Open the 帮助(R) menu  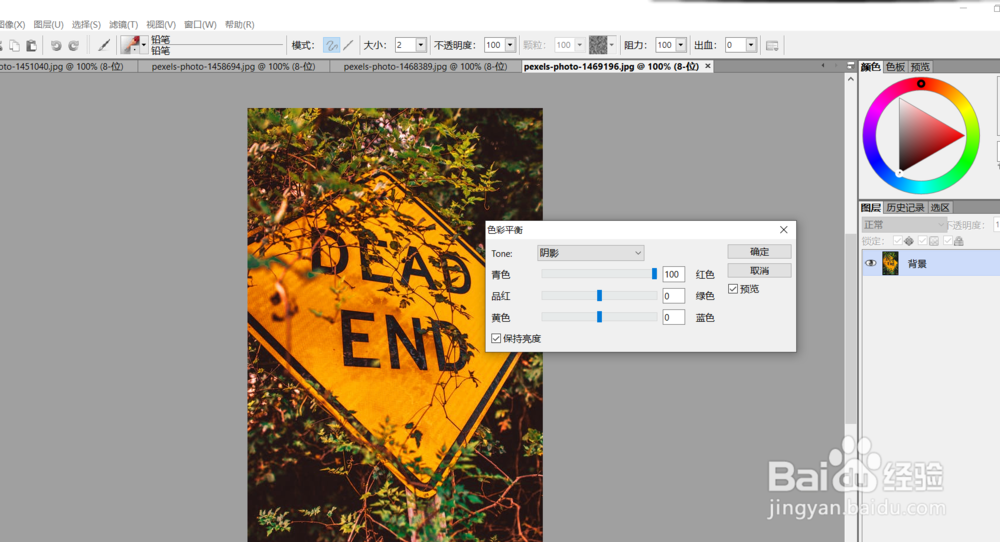tap(239, 24)
